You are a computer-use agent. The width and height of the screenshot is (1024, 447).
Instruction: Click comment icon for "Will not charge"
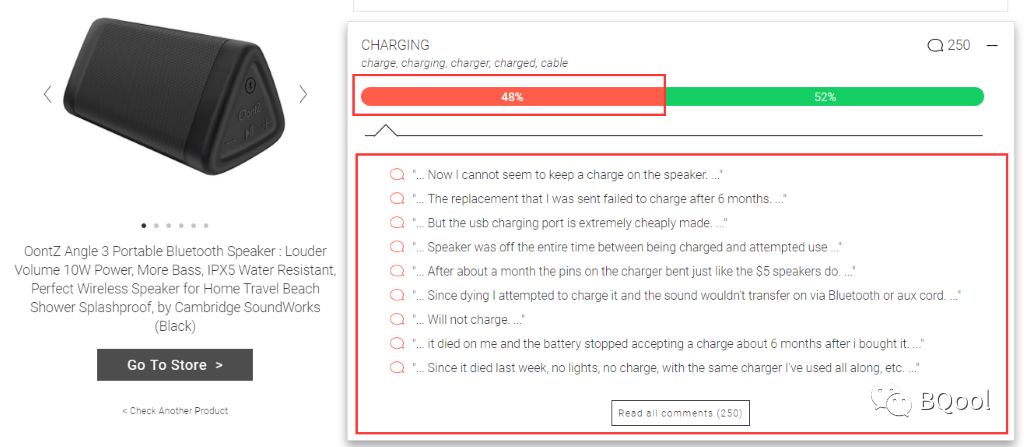(397, 320)
